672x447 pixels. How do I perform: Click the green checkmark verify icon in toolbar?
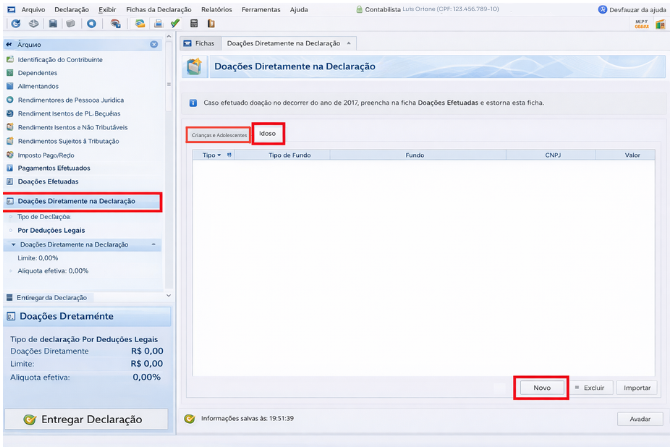[x=176, y=23]
